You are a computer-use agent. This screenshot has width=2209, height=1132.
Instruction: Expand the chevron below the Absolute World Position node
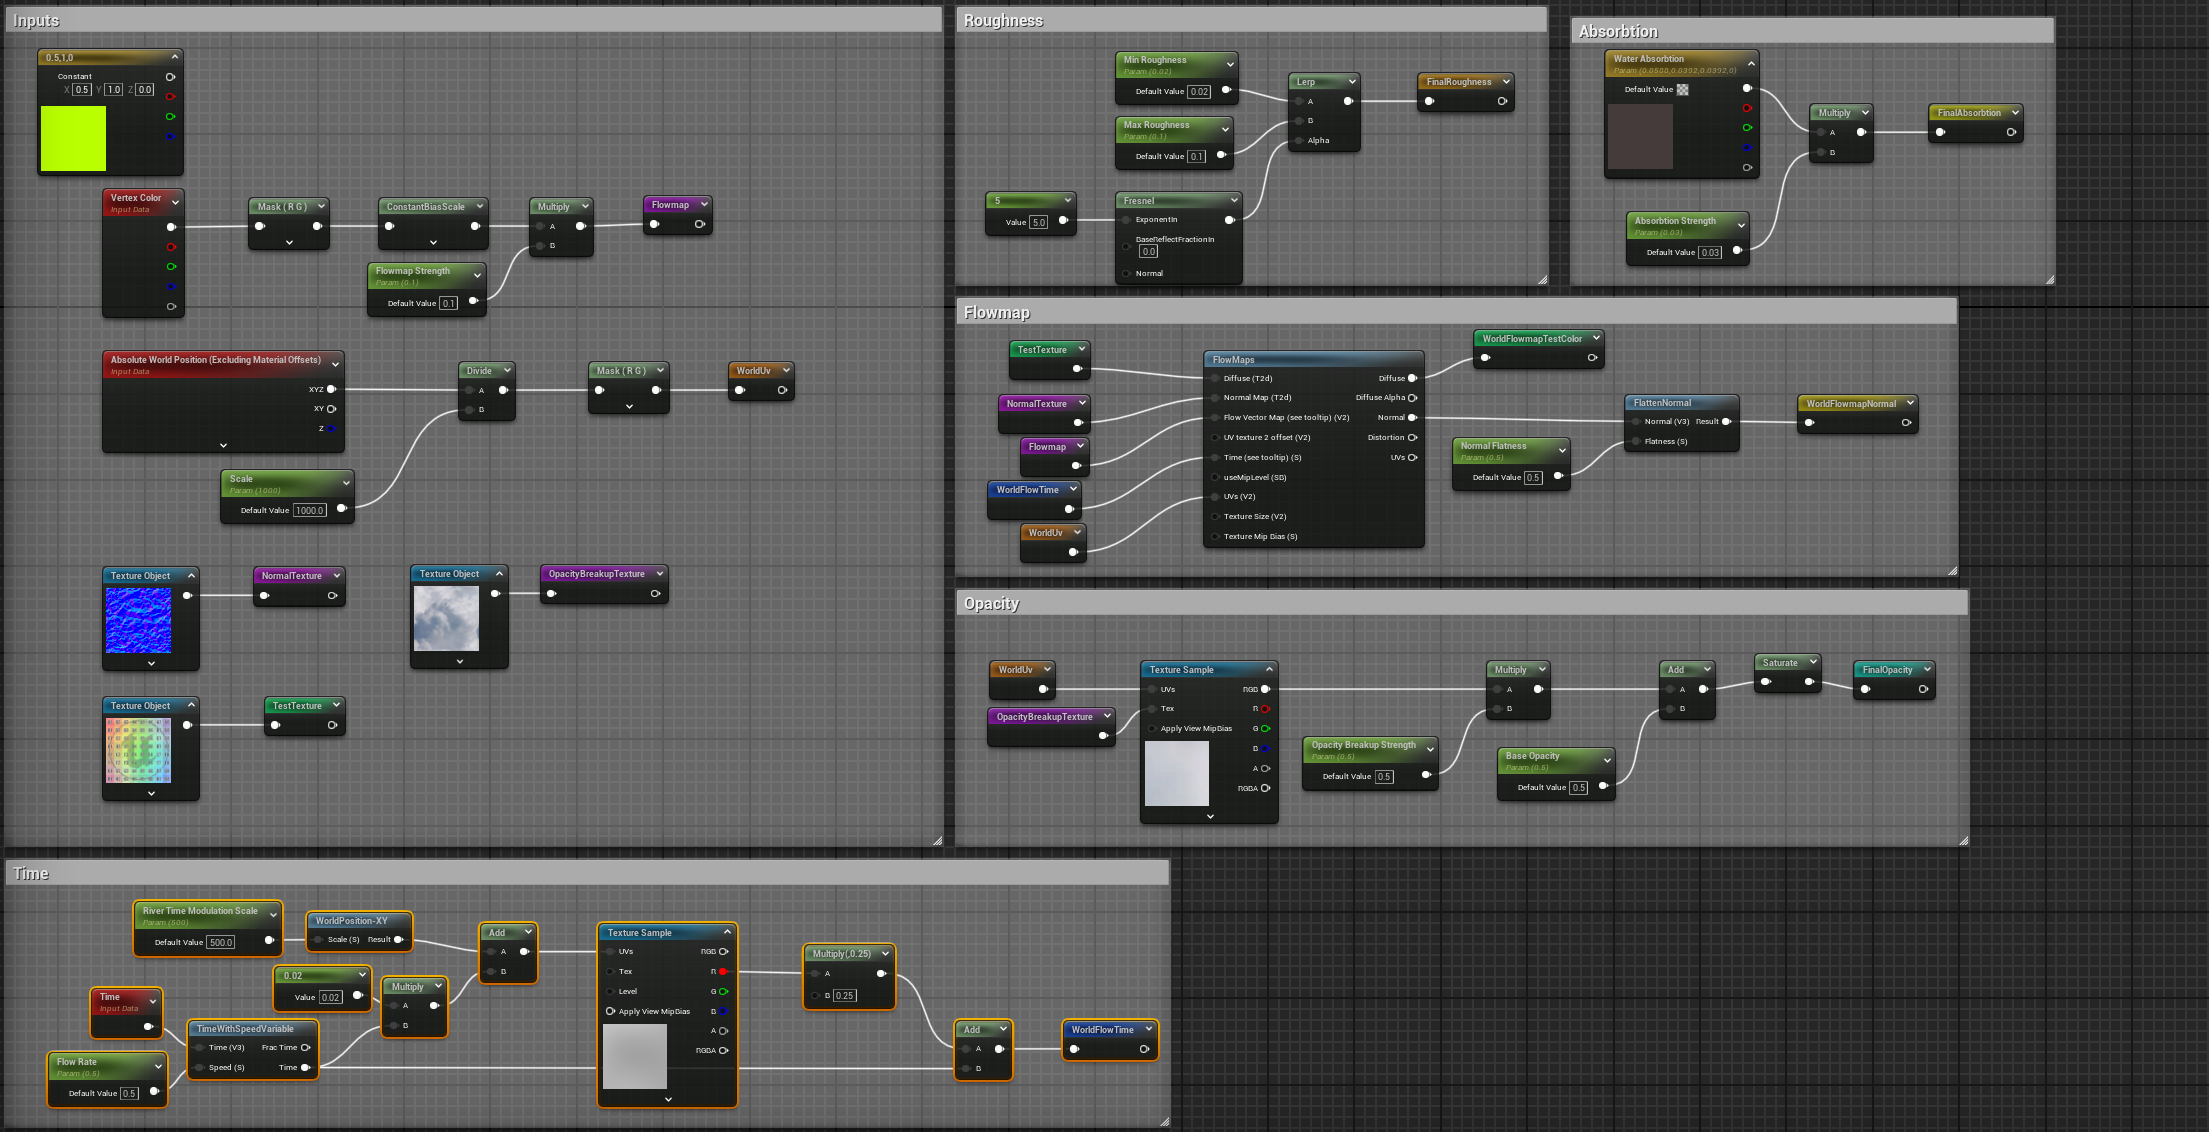pos(223,445)
